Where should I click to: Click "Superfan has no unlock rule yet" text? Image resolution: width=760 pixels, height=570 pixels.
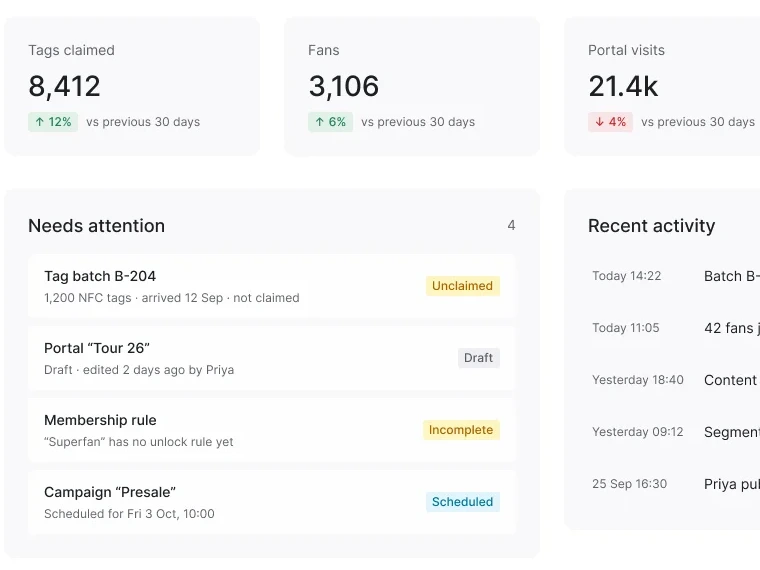point(139,442)
